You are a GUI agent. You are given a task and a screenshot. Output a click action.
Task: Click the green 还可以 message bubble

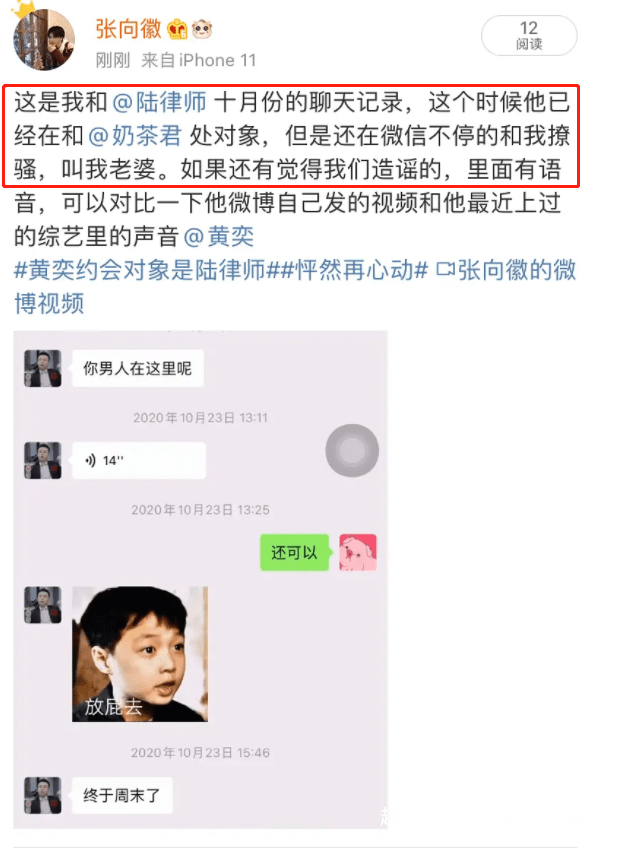(295, 552)
